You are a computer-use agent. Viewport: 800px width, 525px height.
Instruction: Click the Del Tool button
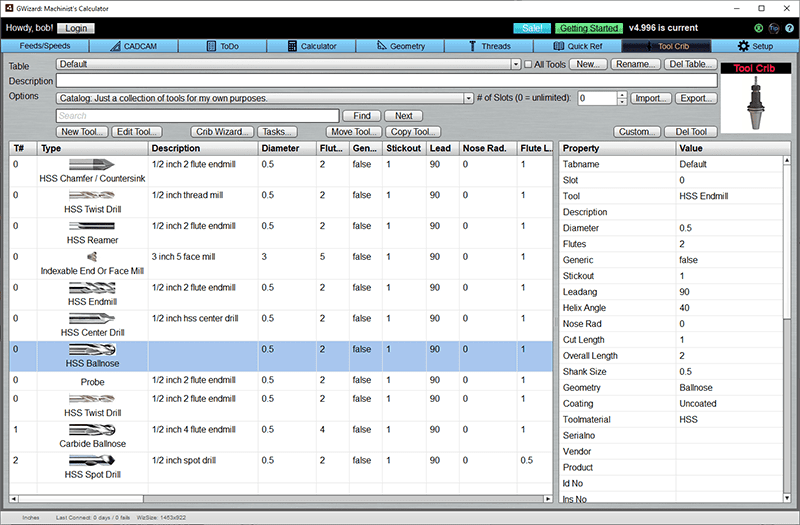coord(691,132)
